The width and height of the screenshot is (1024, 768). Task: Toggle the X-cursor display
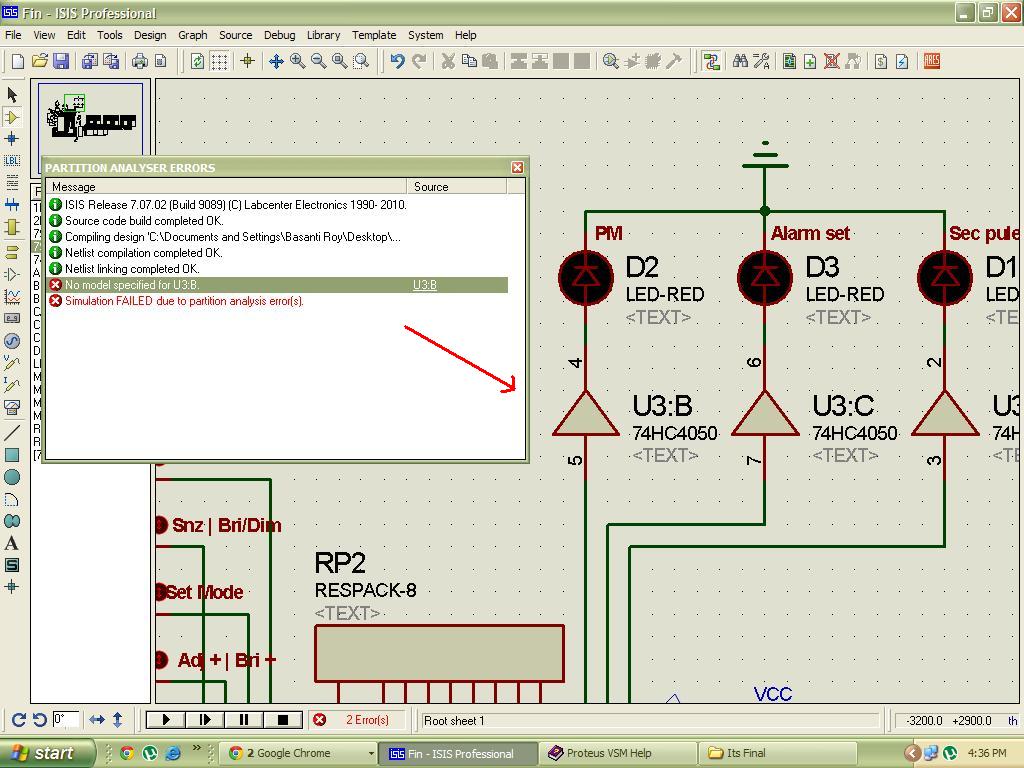click(x=247, y=60)
